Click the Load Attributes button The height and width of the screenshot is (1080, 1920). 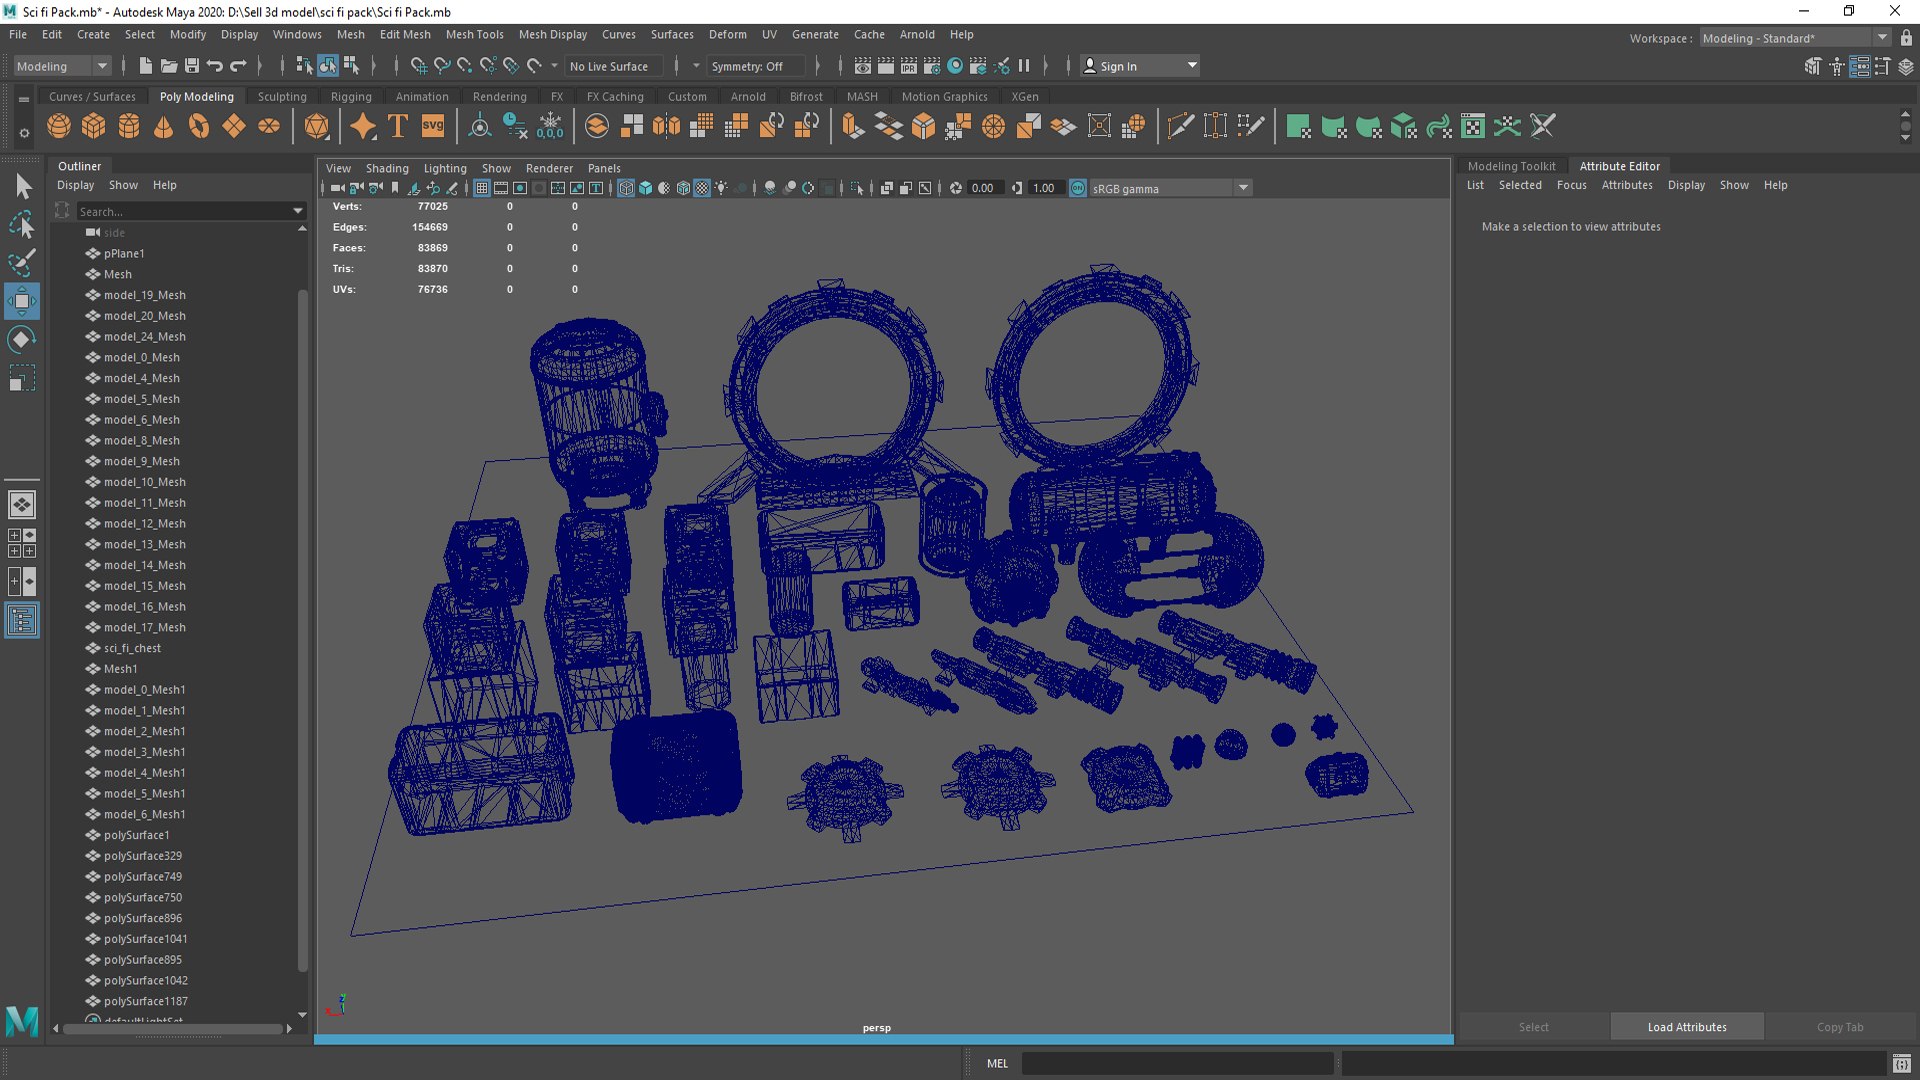[x=1687, y=1027]
